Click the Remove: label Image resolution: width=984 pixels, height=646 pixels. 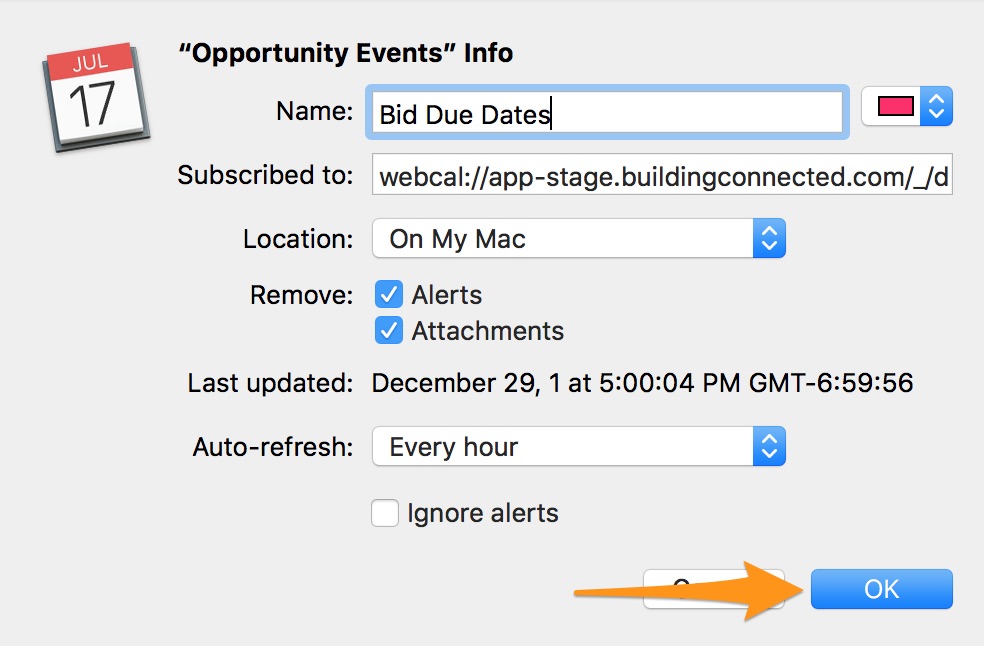point(301,295)
